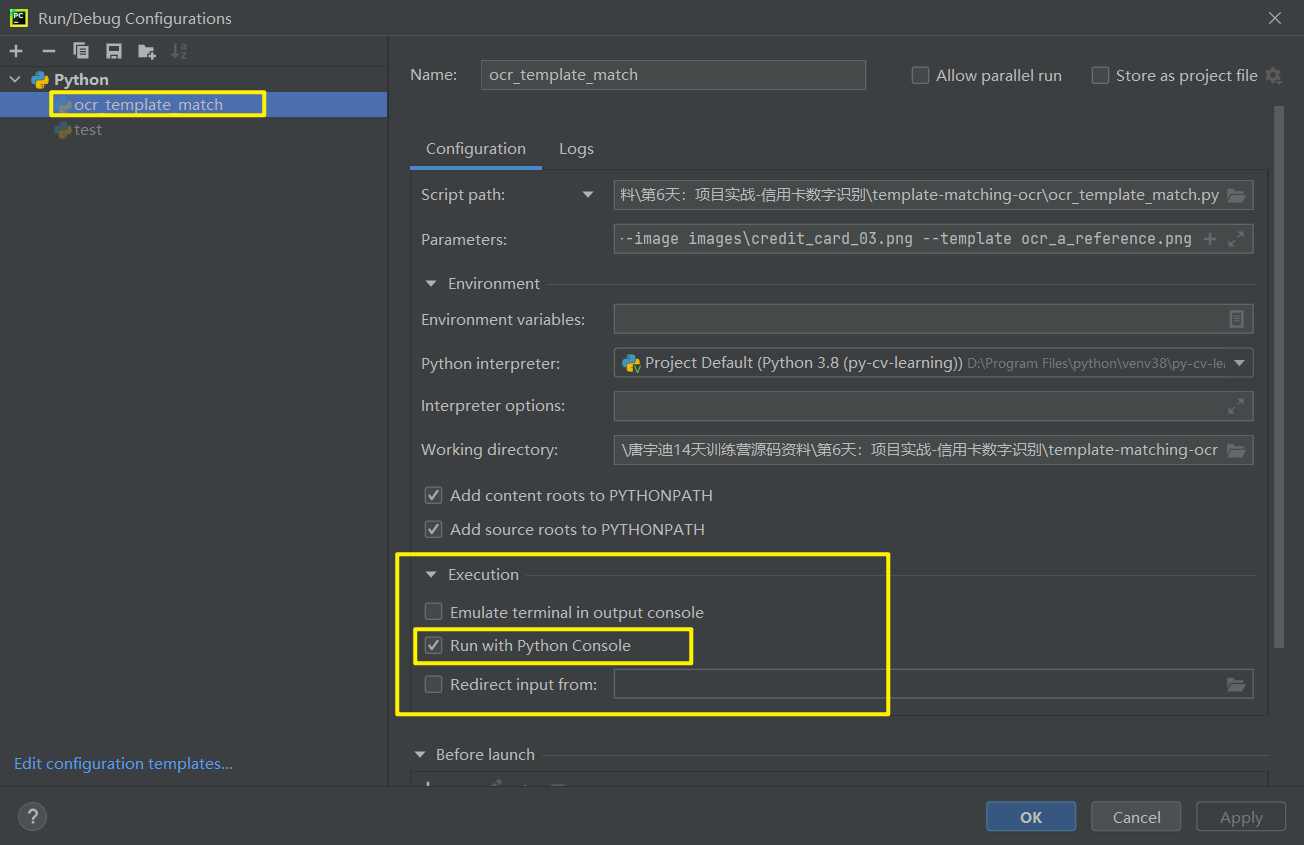
Task: Save configuration using the disk icon
Action: (114, 51)
